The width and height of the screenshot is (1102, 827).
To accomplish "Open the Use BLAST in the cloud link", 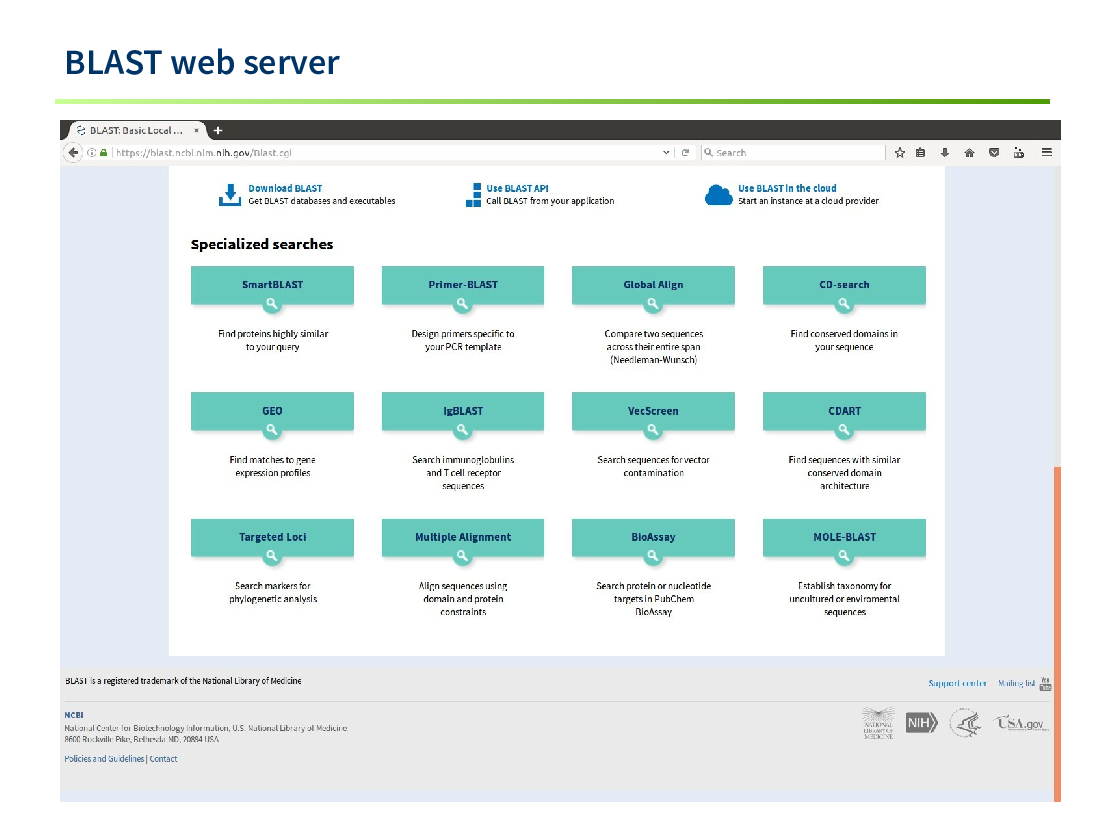I will tap(787, 188).
